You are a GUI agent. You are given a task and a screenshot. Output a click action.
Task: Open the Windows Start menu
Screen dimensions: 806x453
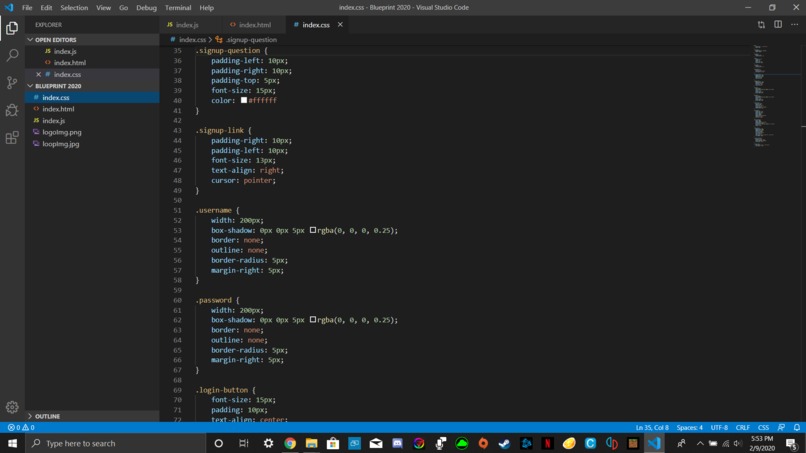pyautogui.click(x=12, y=443)
